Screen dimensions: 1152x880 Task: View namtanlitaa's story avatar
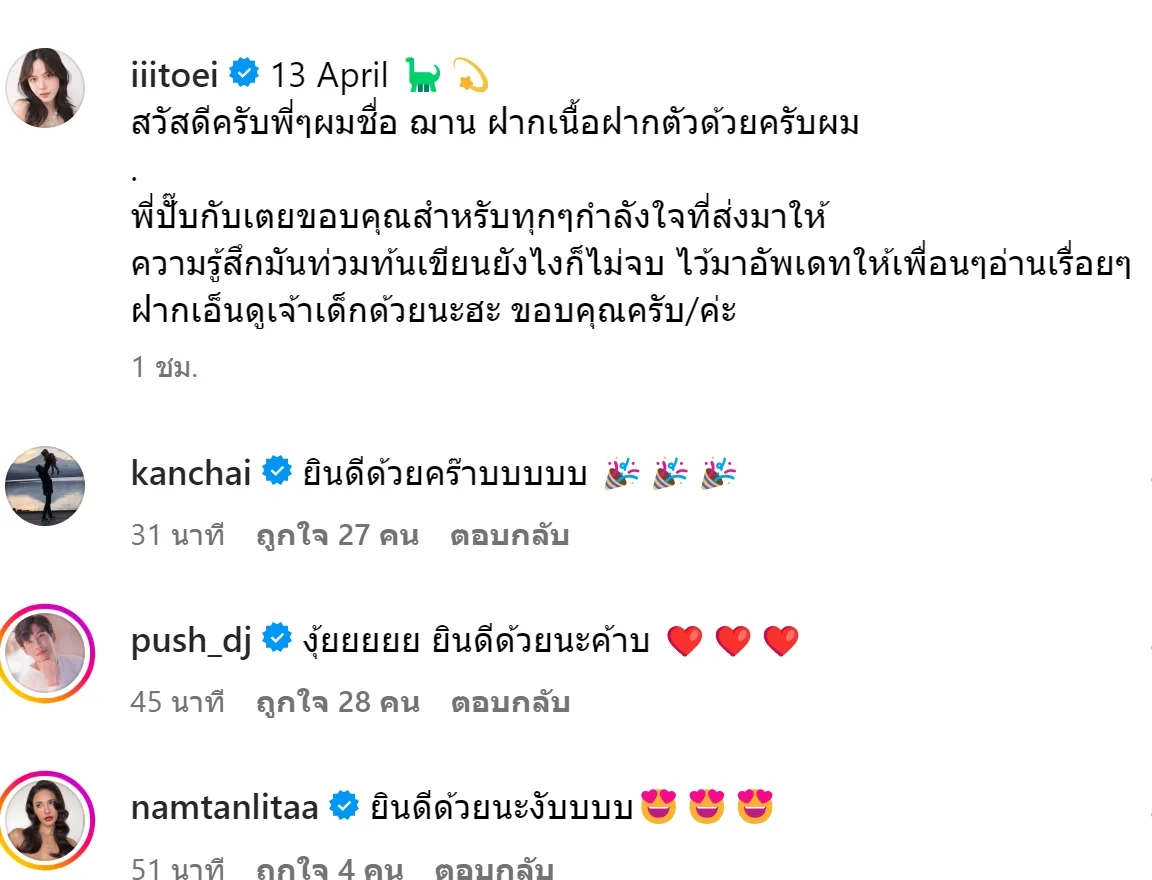[x=46, y=821]
